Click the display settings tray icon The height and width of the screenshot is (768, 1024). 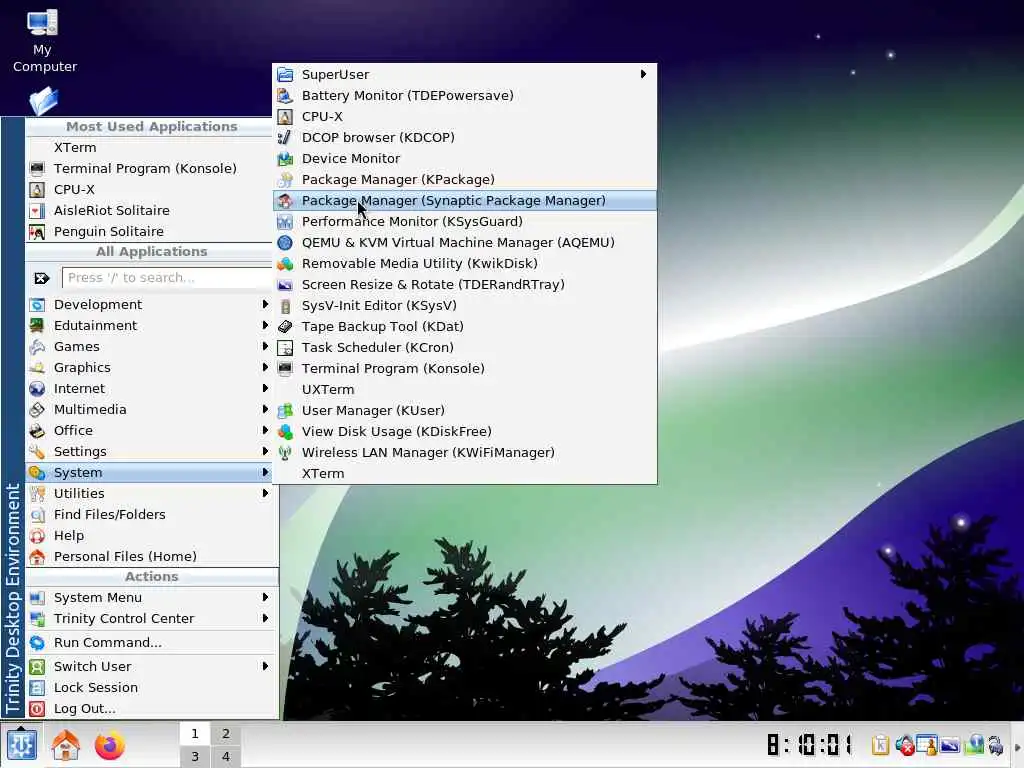[950, 745]
